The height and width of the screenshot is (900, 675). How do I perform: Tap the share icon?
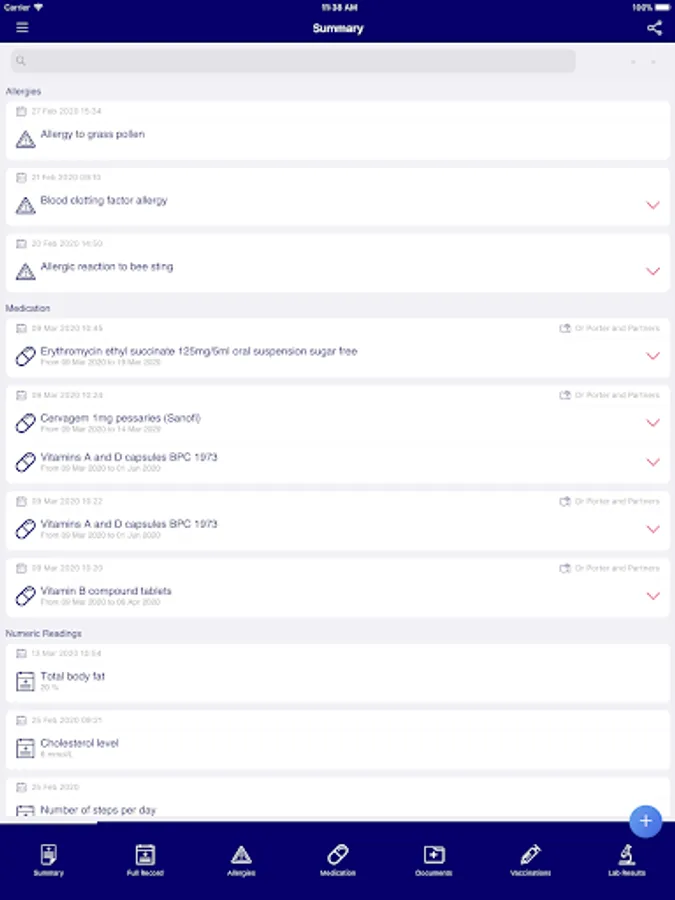click(x=654, y=28)
